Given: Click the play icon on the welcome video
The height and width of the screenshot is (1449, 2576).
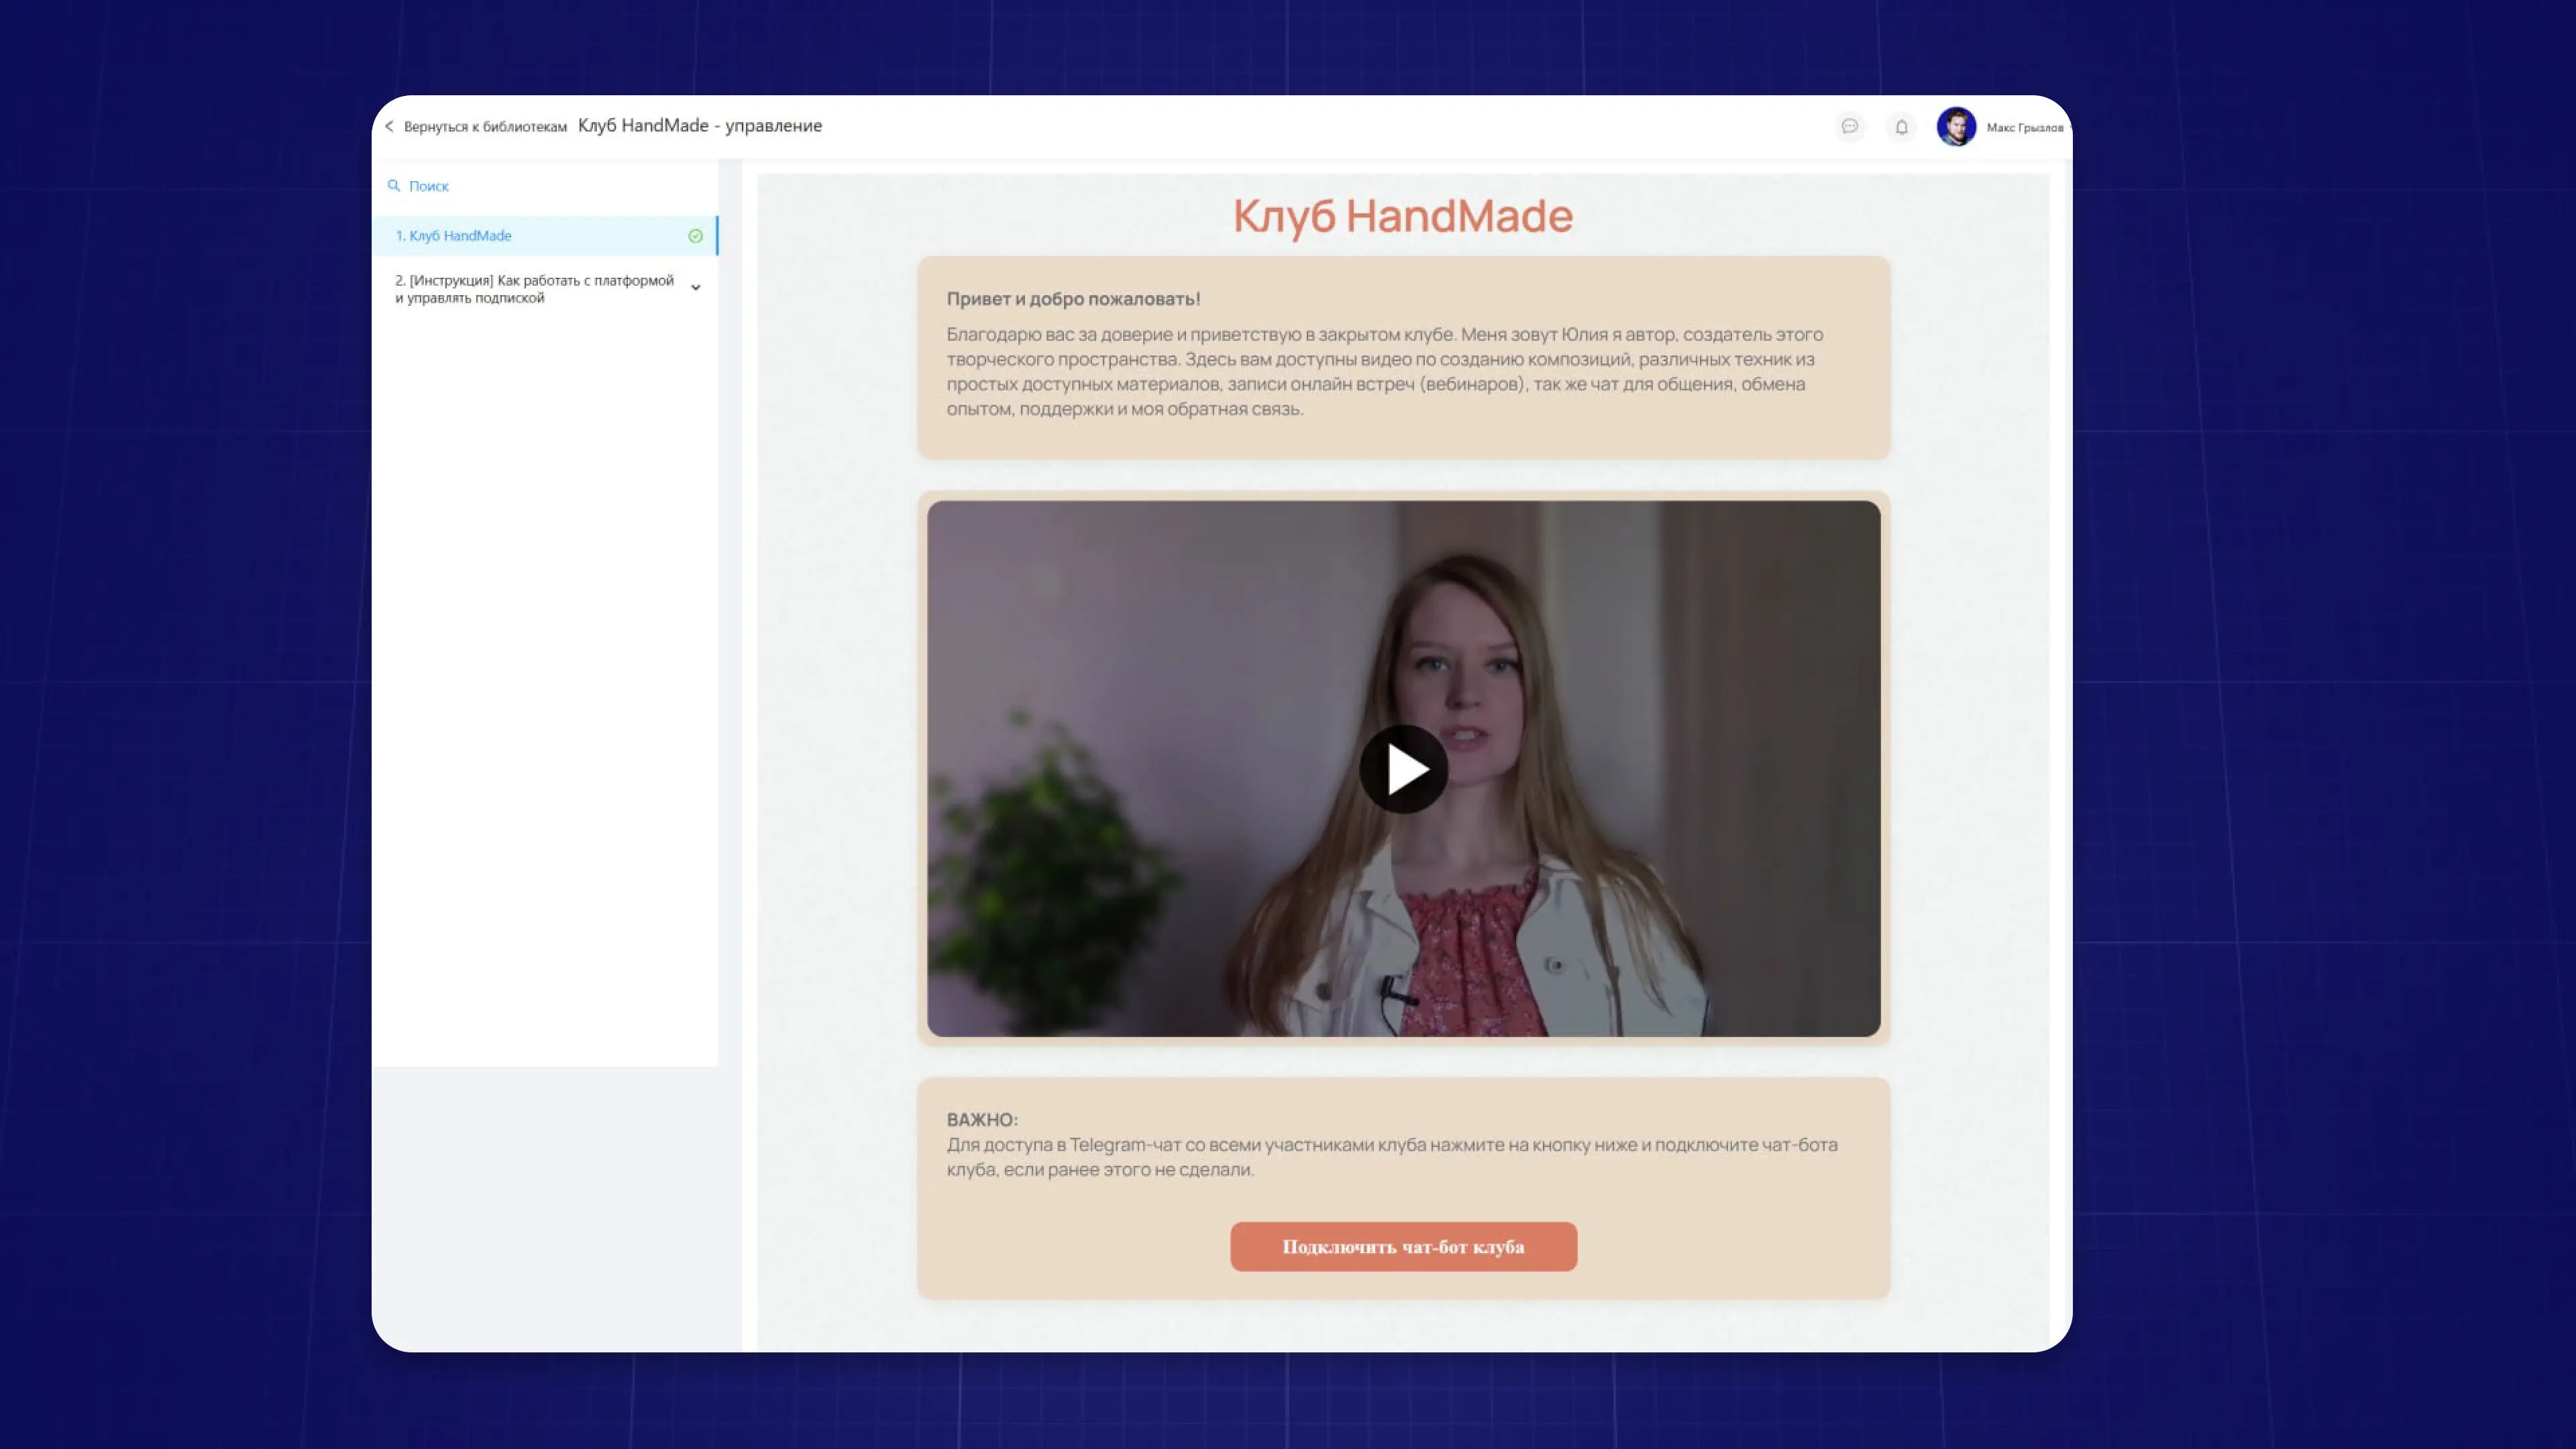Looking at the screenshot, I should (x=1404, y=769).
